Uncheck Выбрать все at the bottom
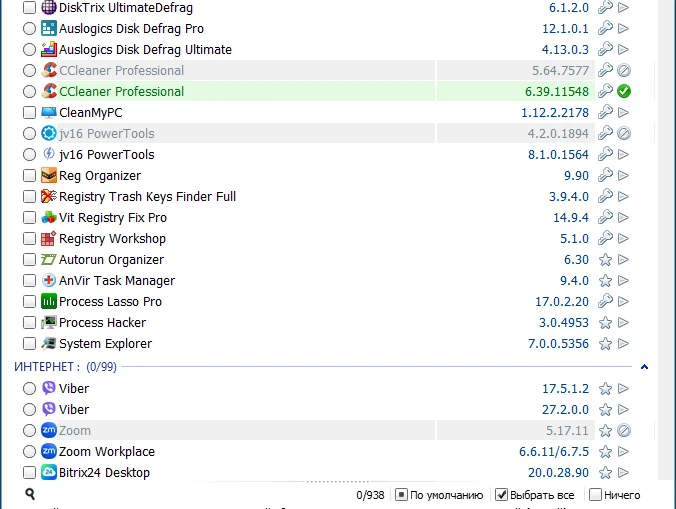Image resolution: width=676 pixels, height=509 pixels. pos(502,495)
